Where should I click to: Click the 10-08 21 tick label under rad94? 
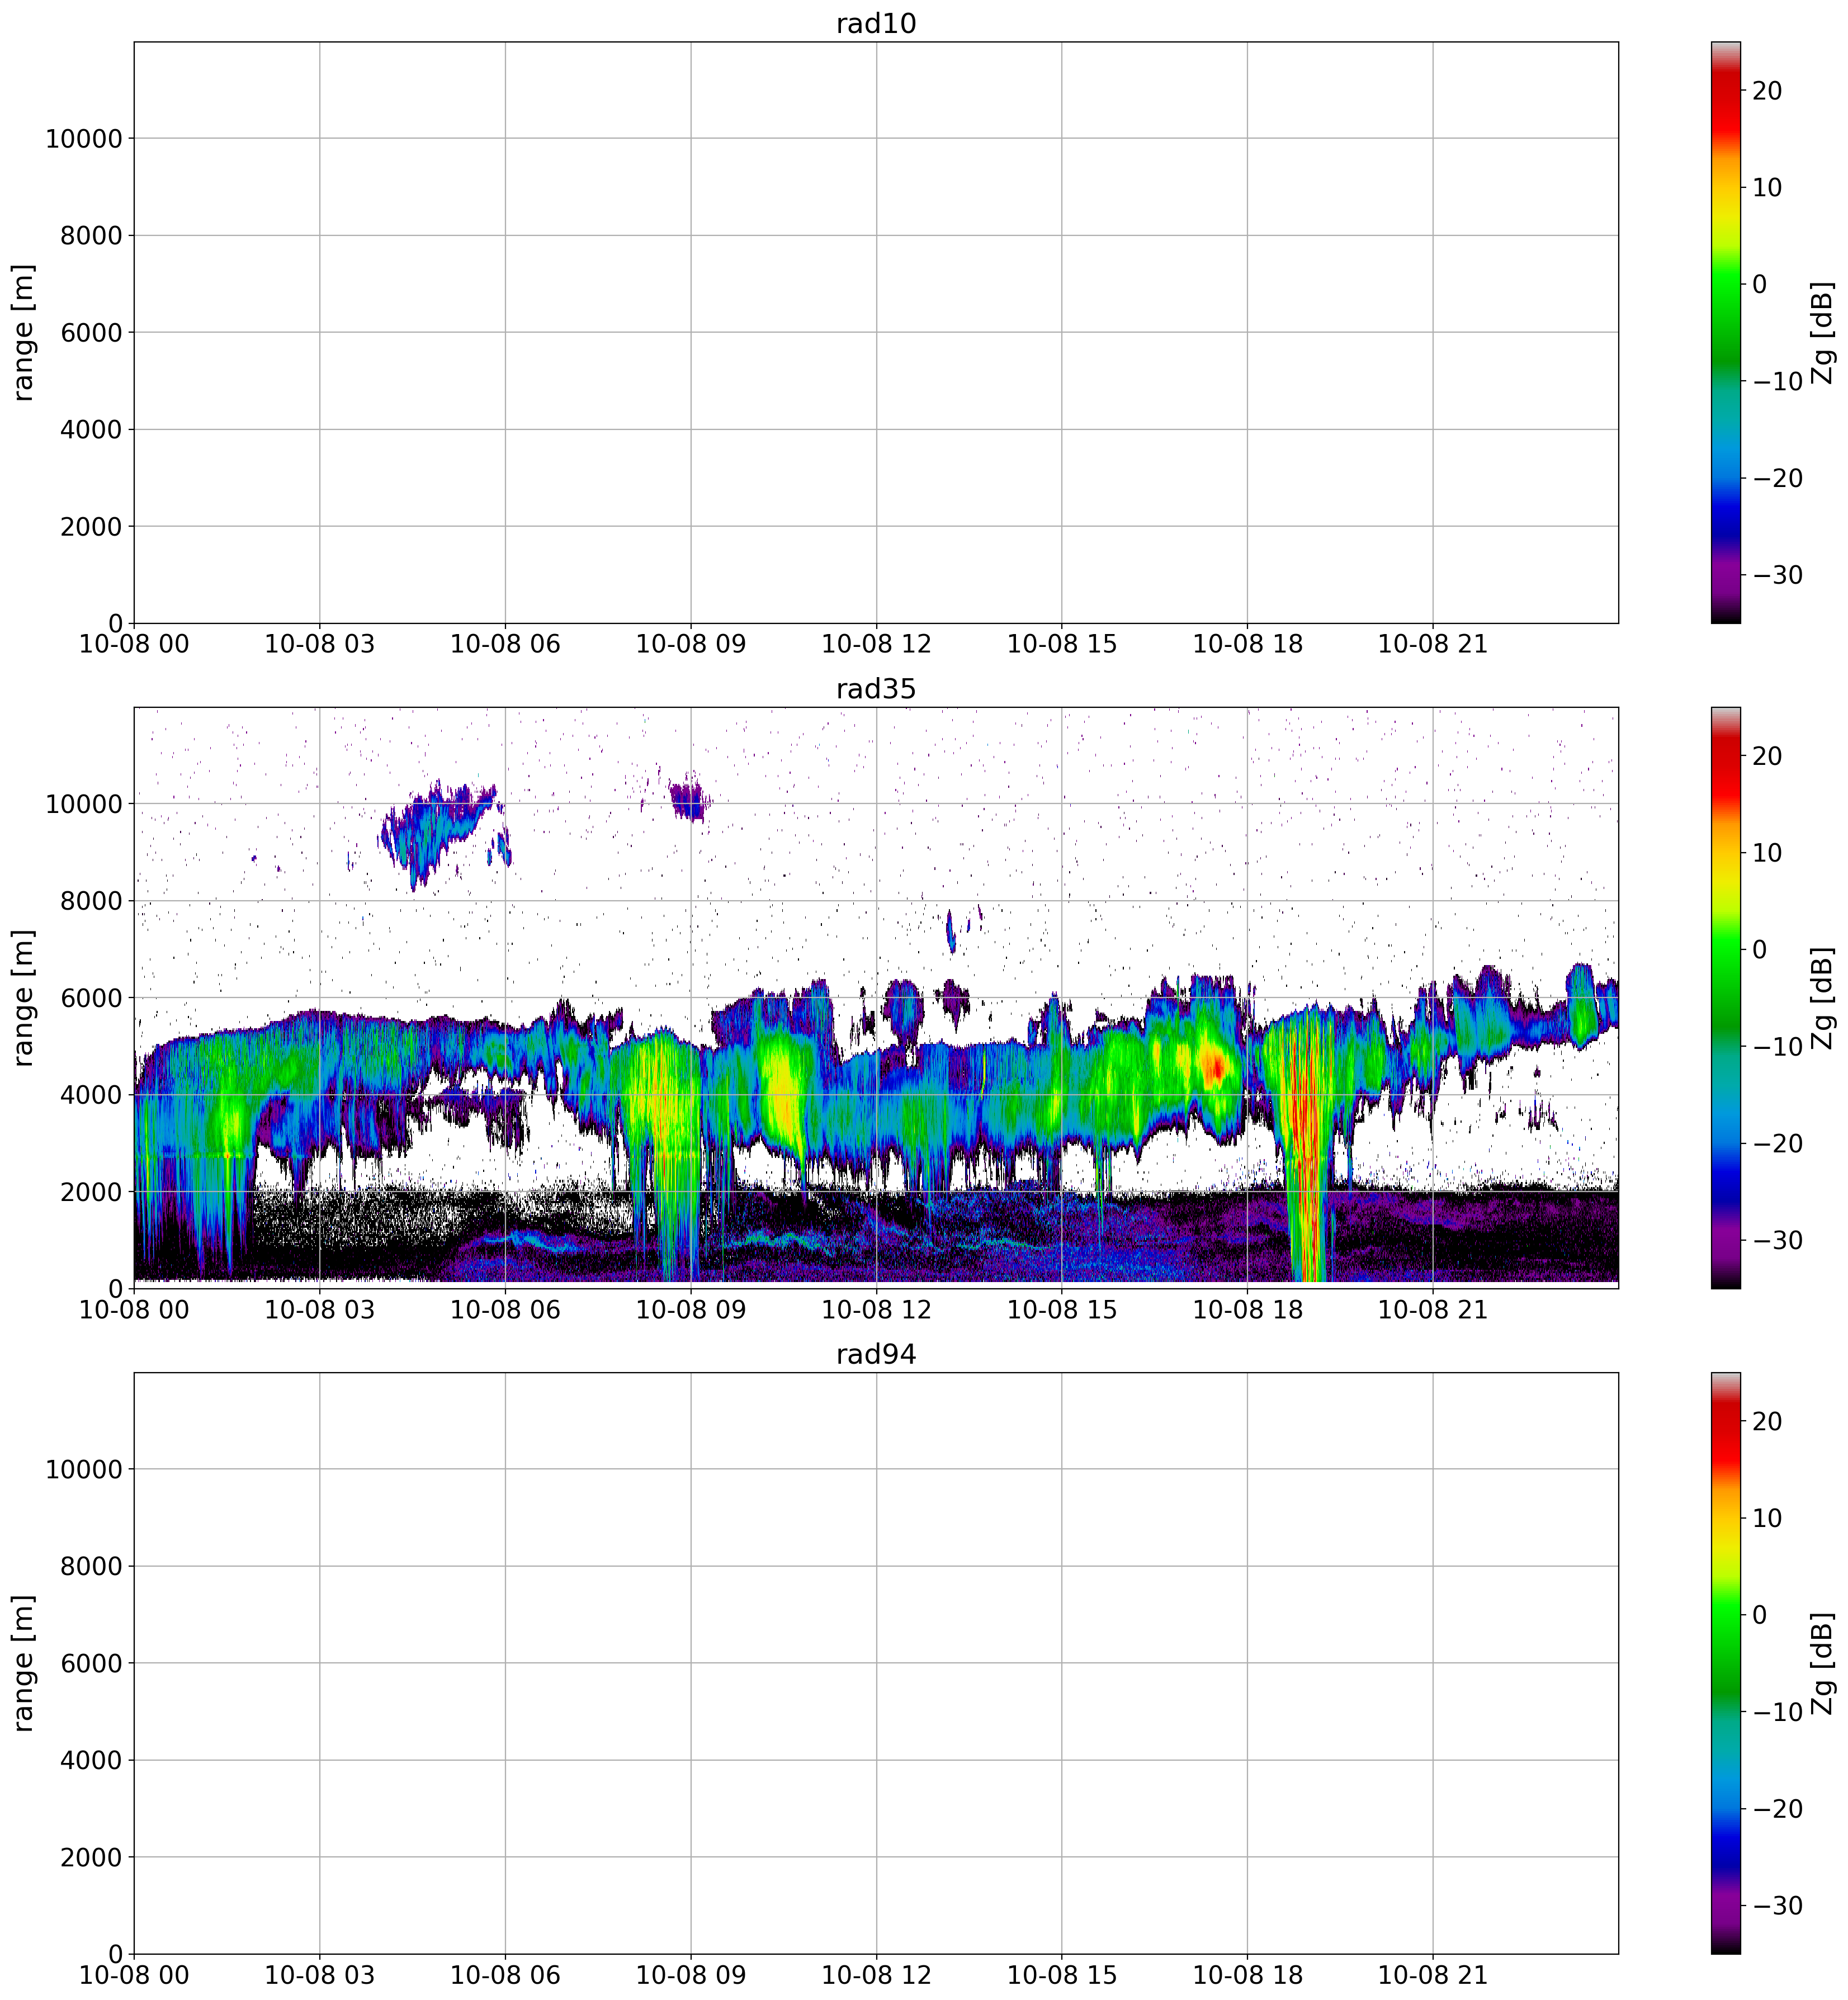[1432, 1975]
